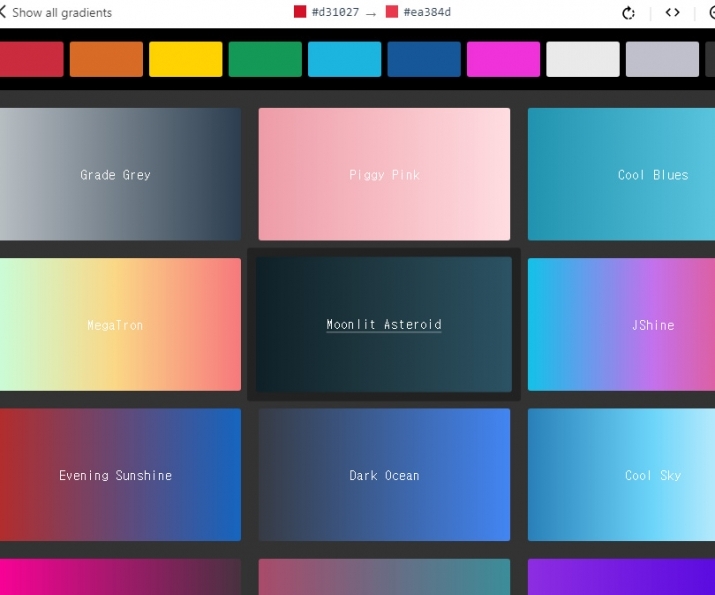Select the Cool Sky gradient card
The image size is (715, 595).
(621, 475)
